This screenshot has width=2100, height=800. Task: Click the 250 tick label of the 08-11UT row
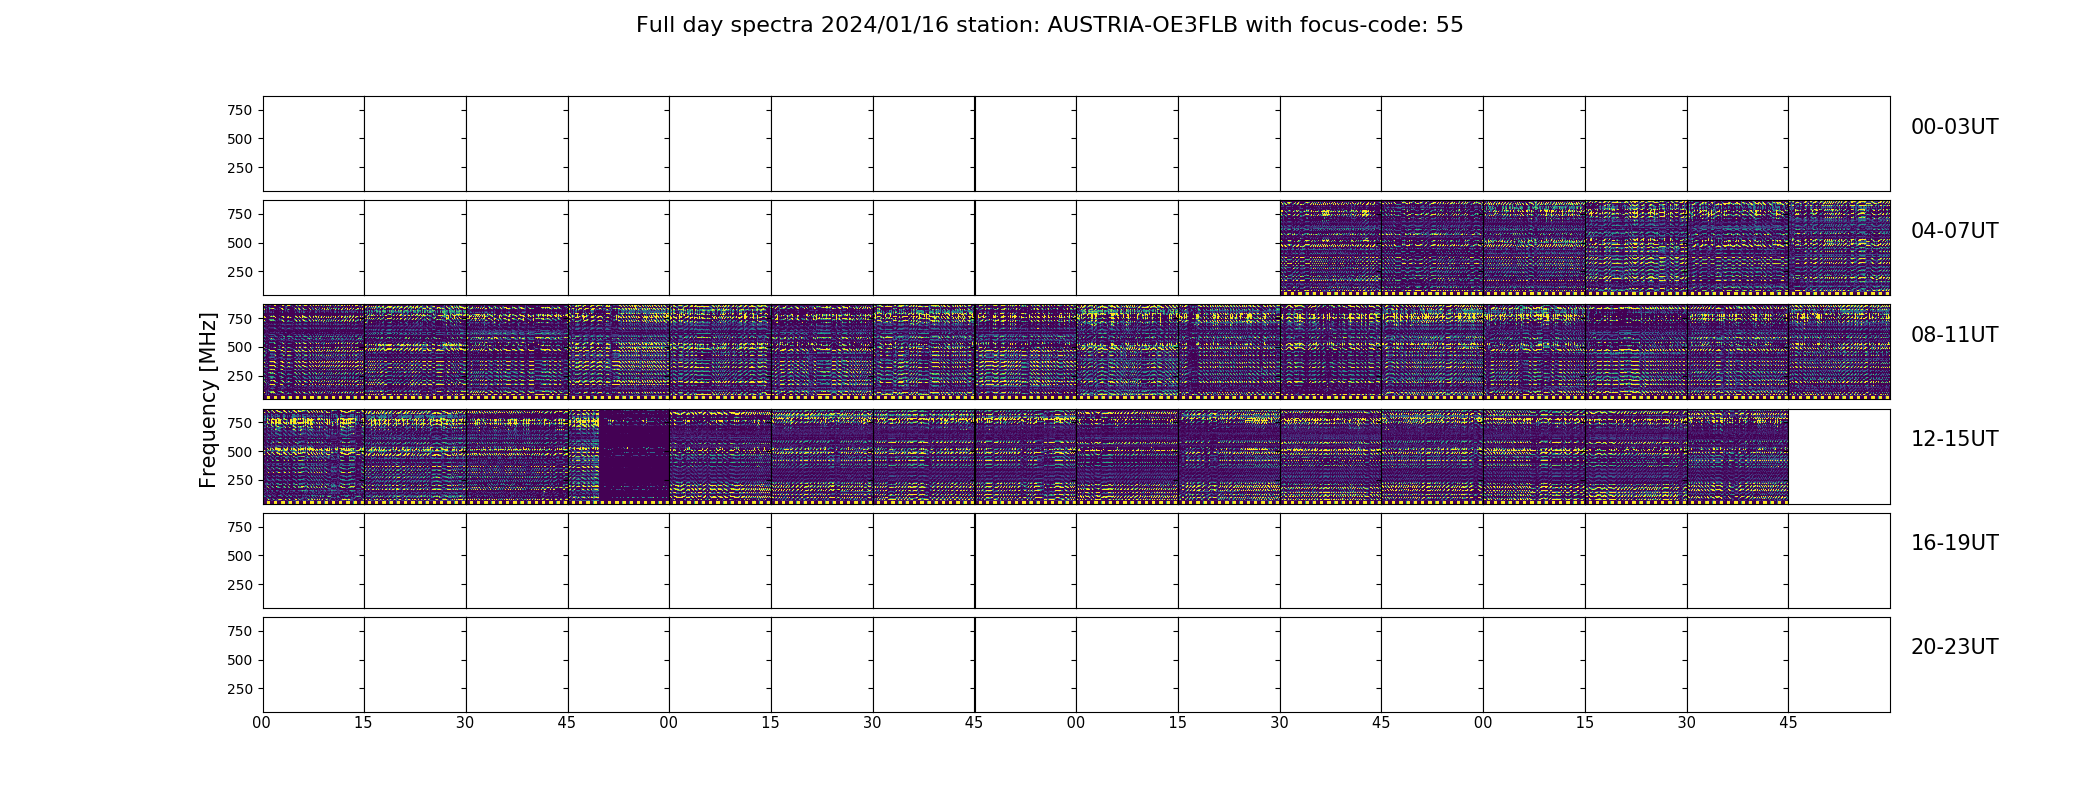point(240,376)
